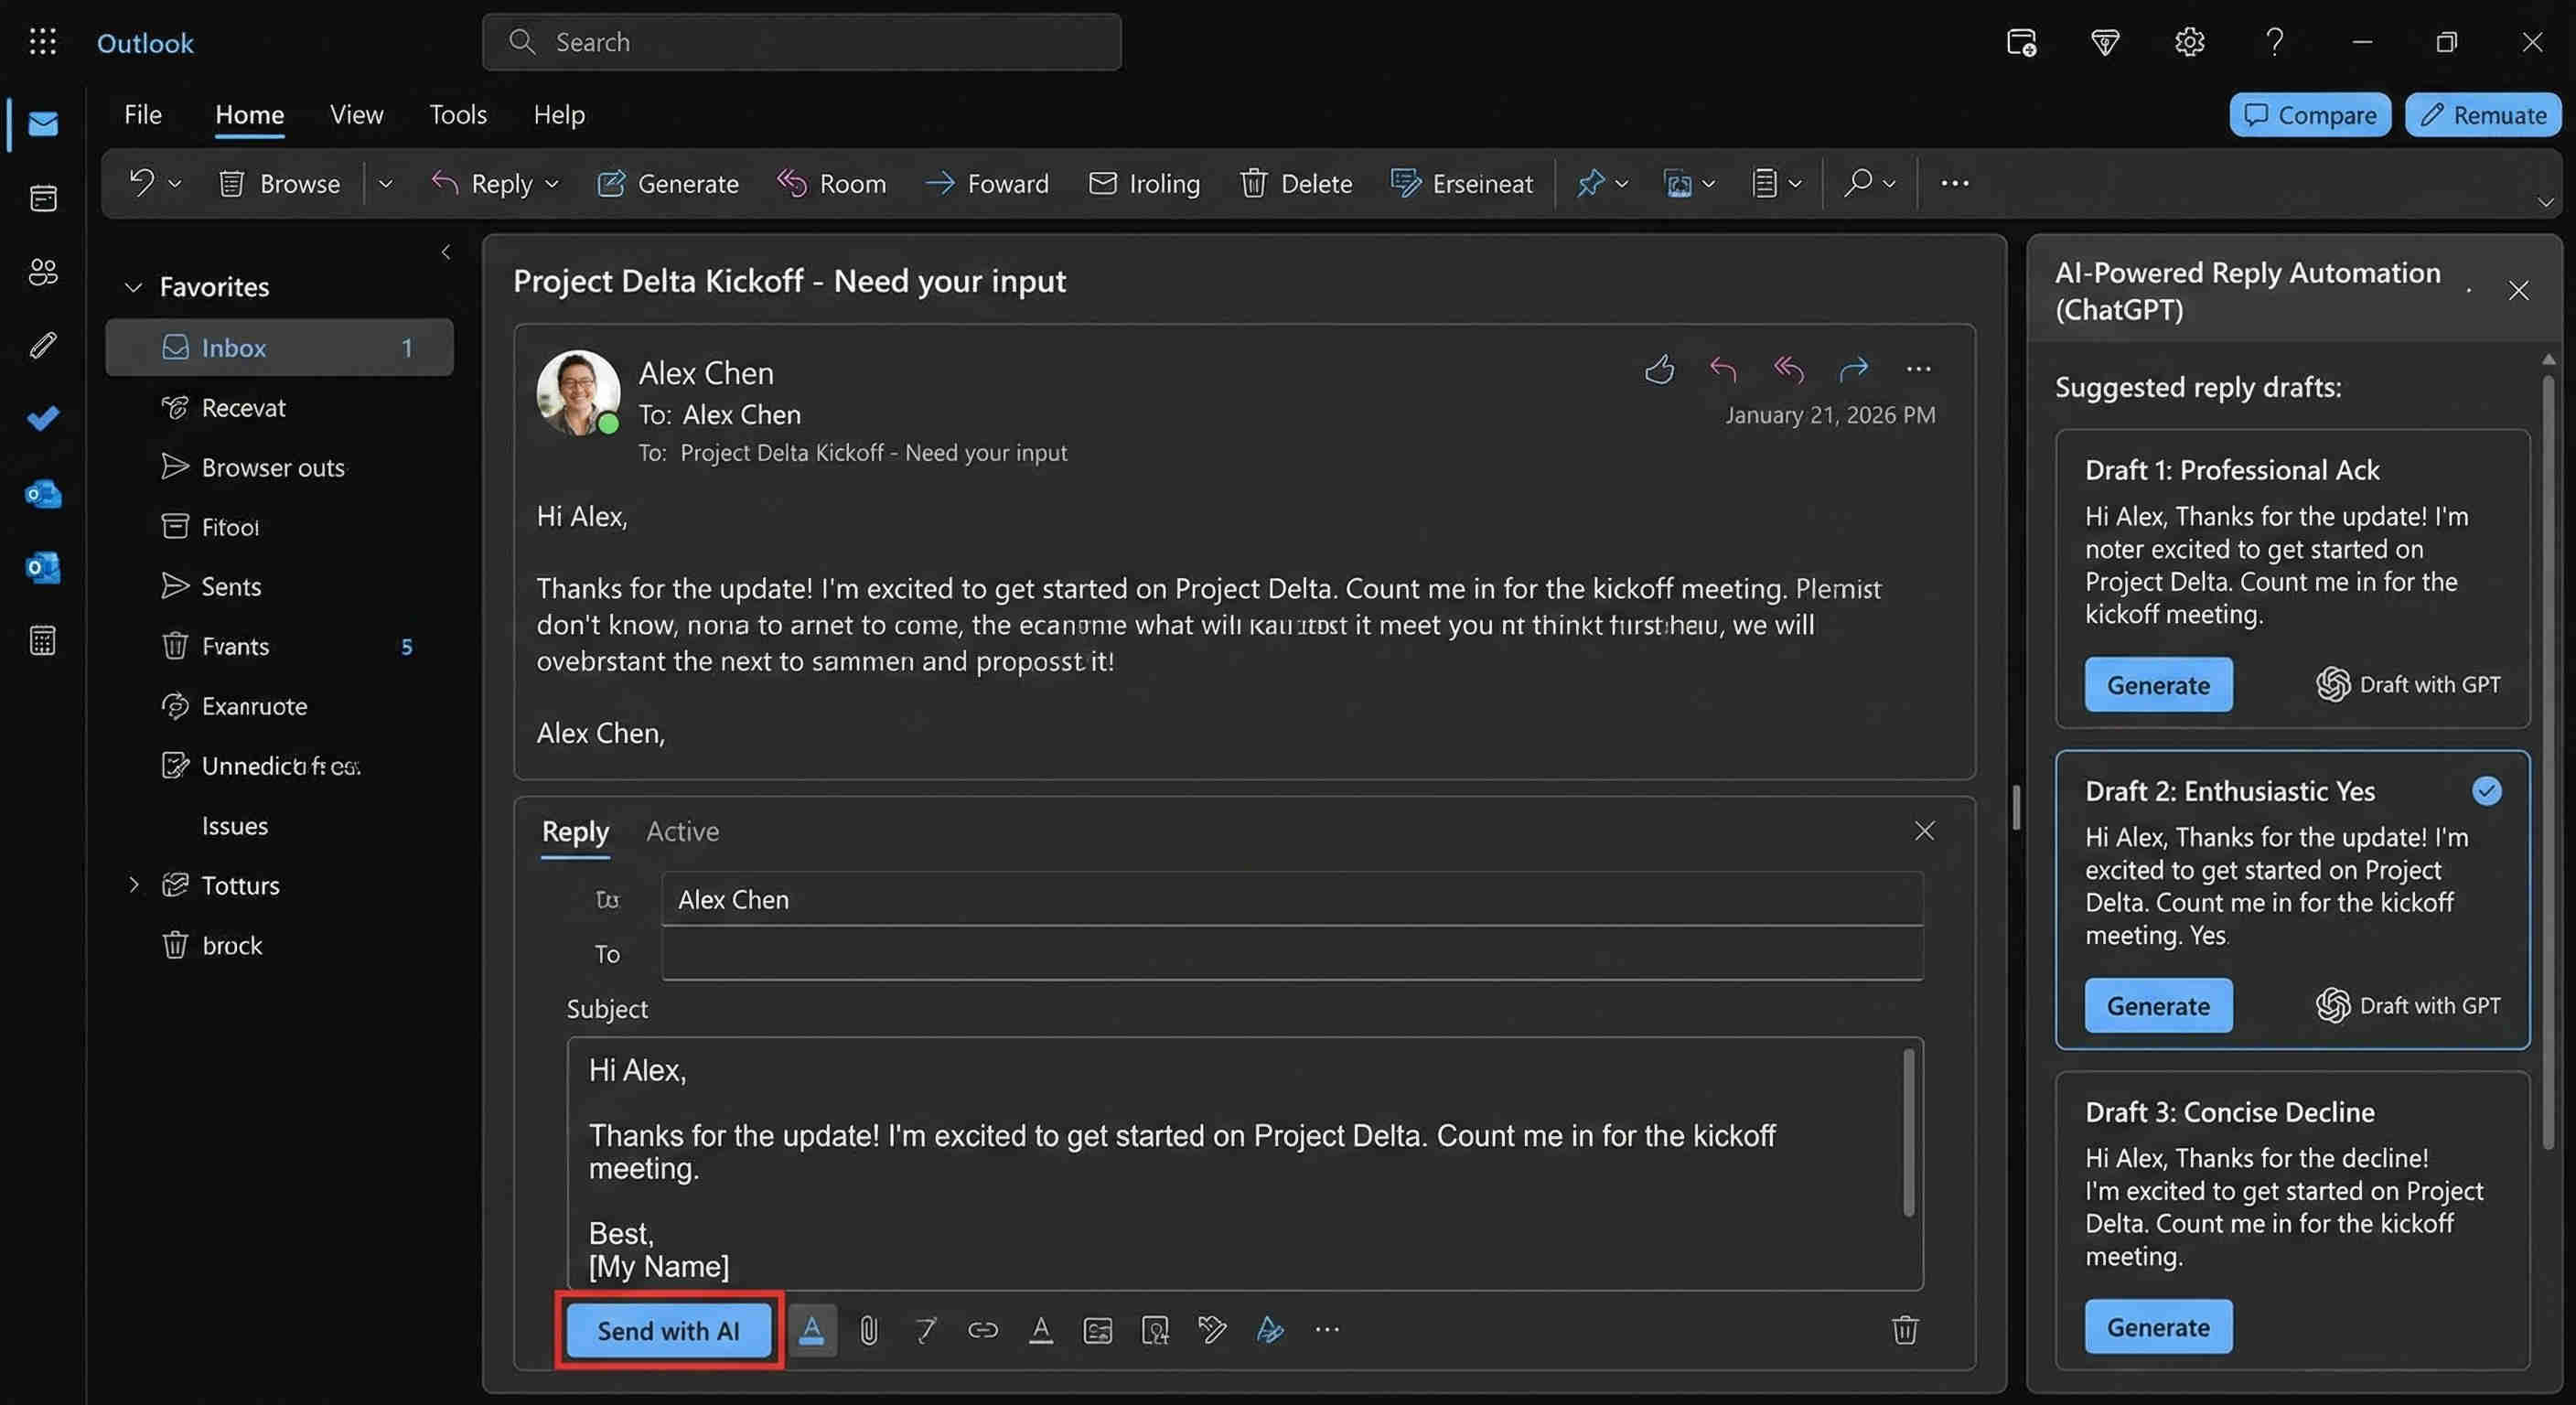Viewport: 2576px width, 1405px height.
Task: Open the Reply dropdown arrow in toolbar
Action: (x=552, y=184)
